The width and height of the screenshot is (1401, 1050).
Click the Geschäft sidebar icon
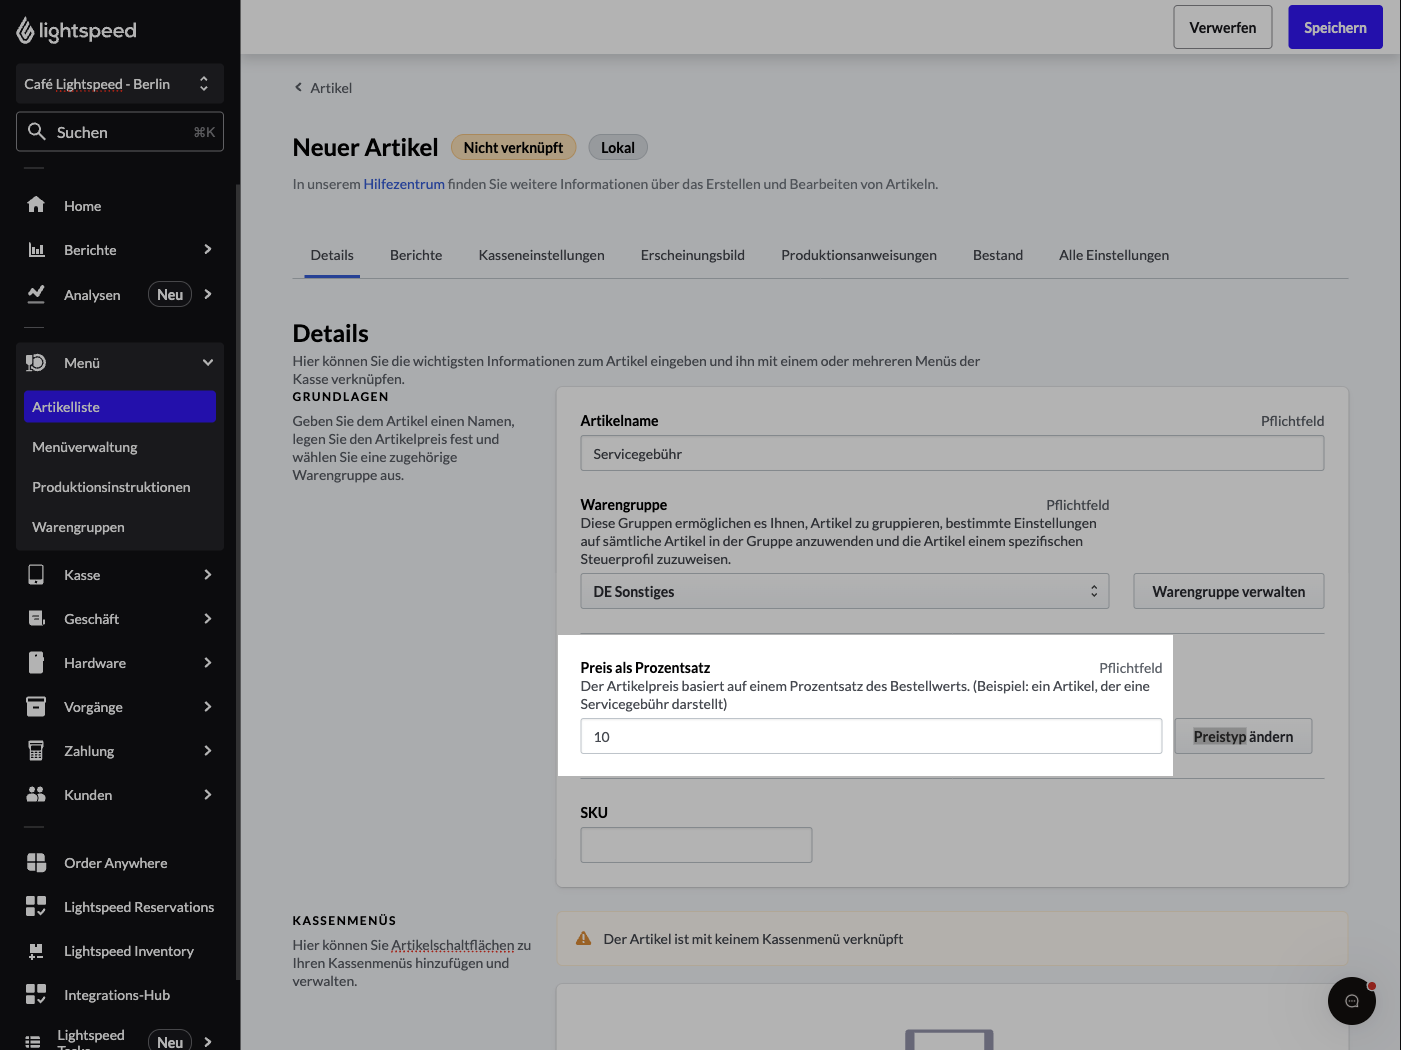coord(36,618)
